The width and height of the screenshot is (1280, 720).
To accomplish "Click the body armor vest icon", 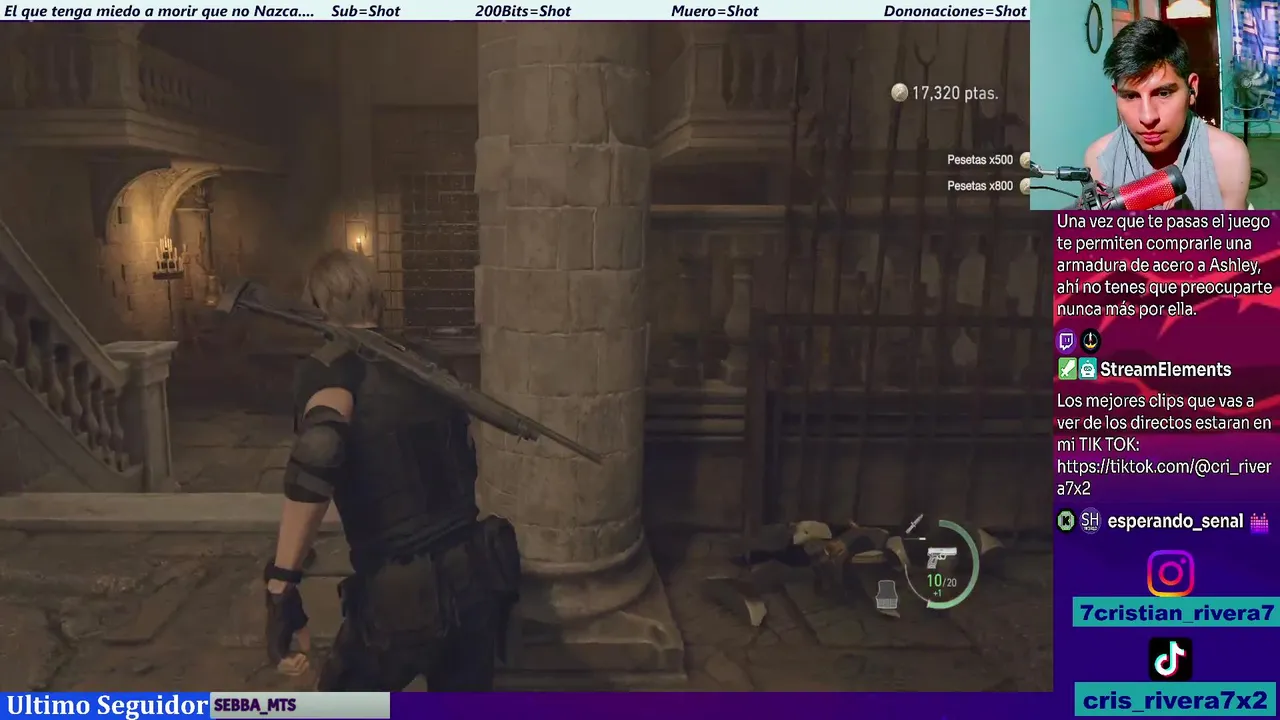I will (886, 595).
